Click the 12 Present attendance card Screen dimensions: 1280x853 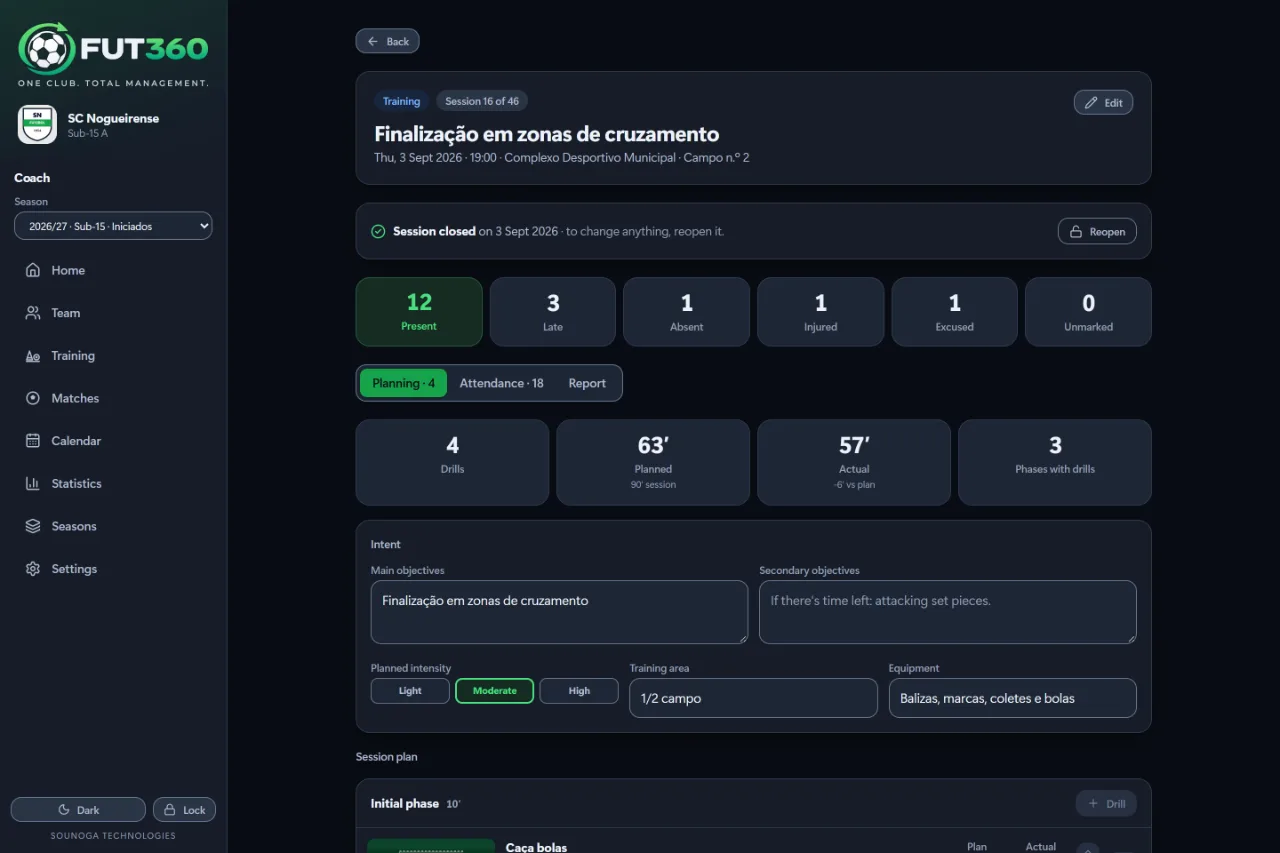click(419, 312)
